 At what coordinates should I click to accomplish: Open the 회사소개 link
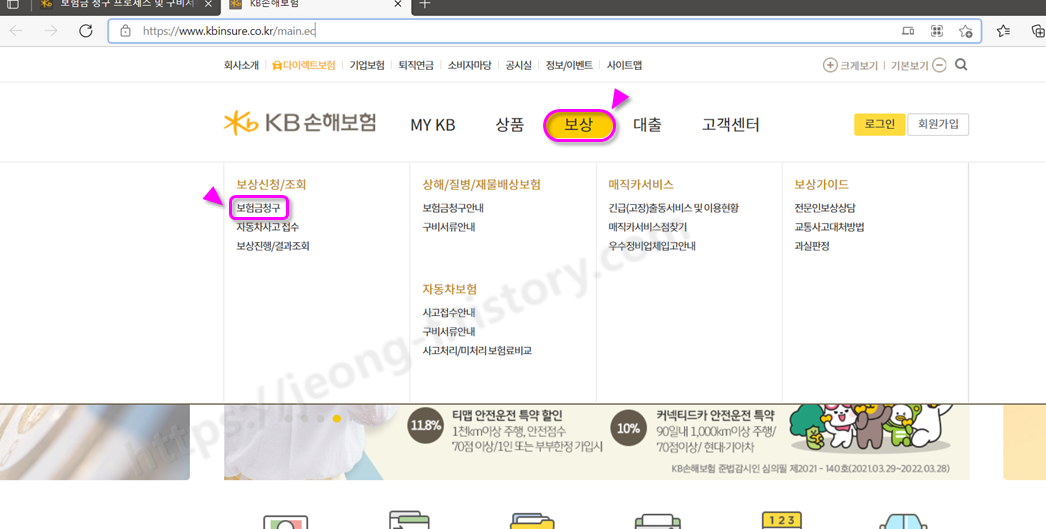pos(241,65)
